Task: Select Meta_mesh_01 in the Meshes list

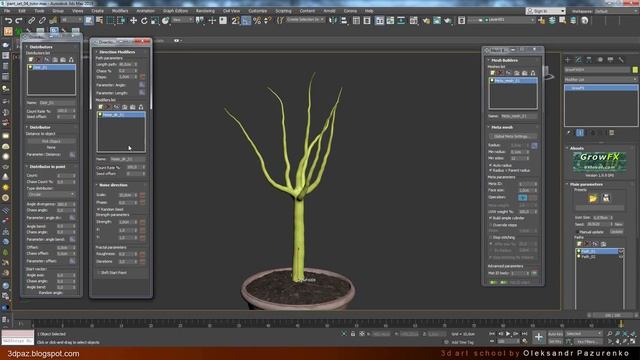Action: point(513,81)
